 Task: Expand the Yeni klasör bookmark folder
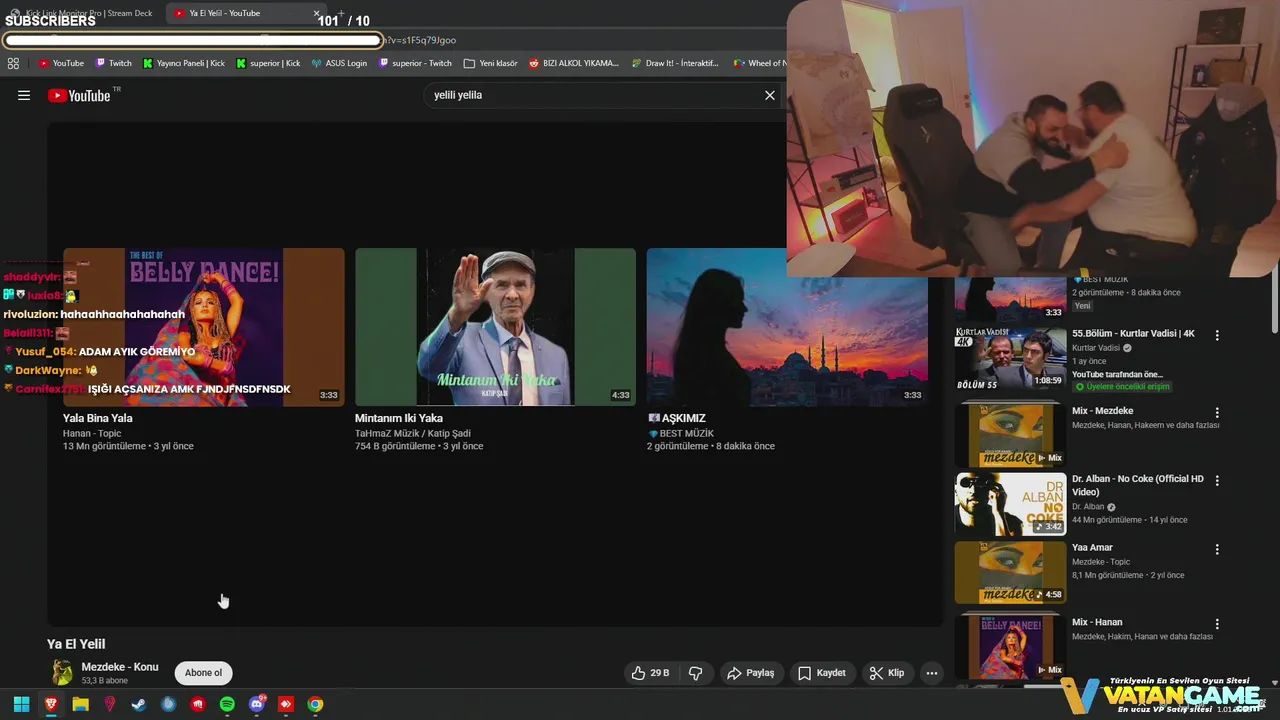tap(491, 63)
